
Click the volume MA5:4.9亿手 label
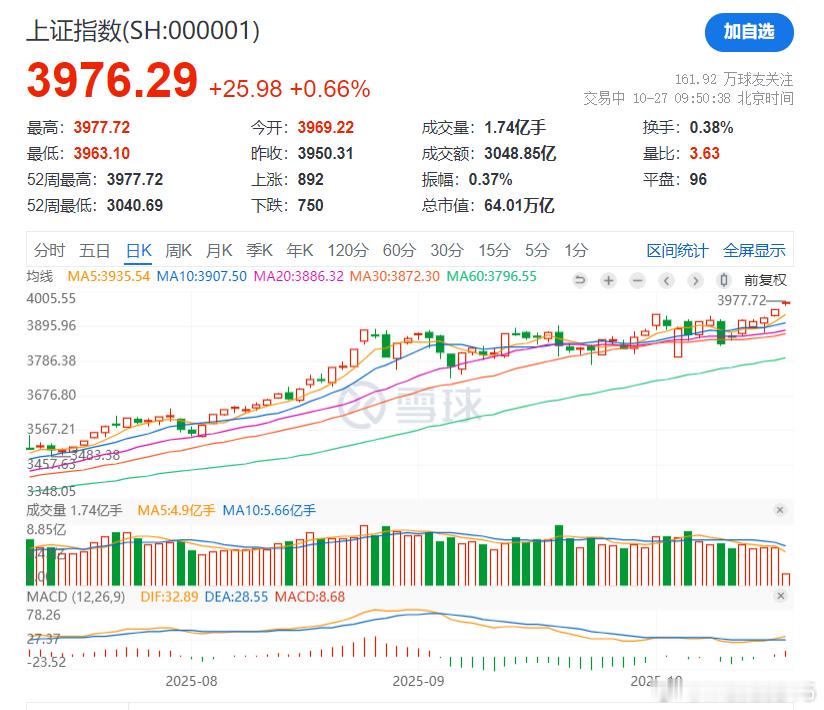[x=176, y=510]
